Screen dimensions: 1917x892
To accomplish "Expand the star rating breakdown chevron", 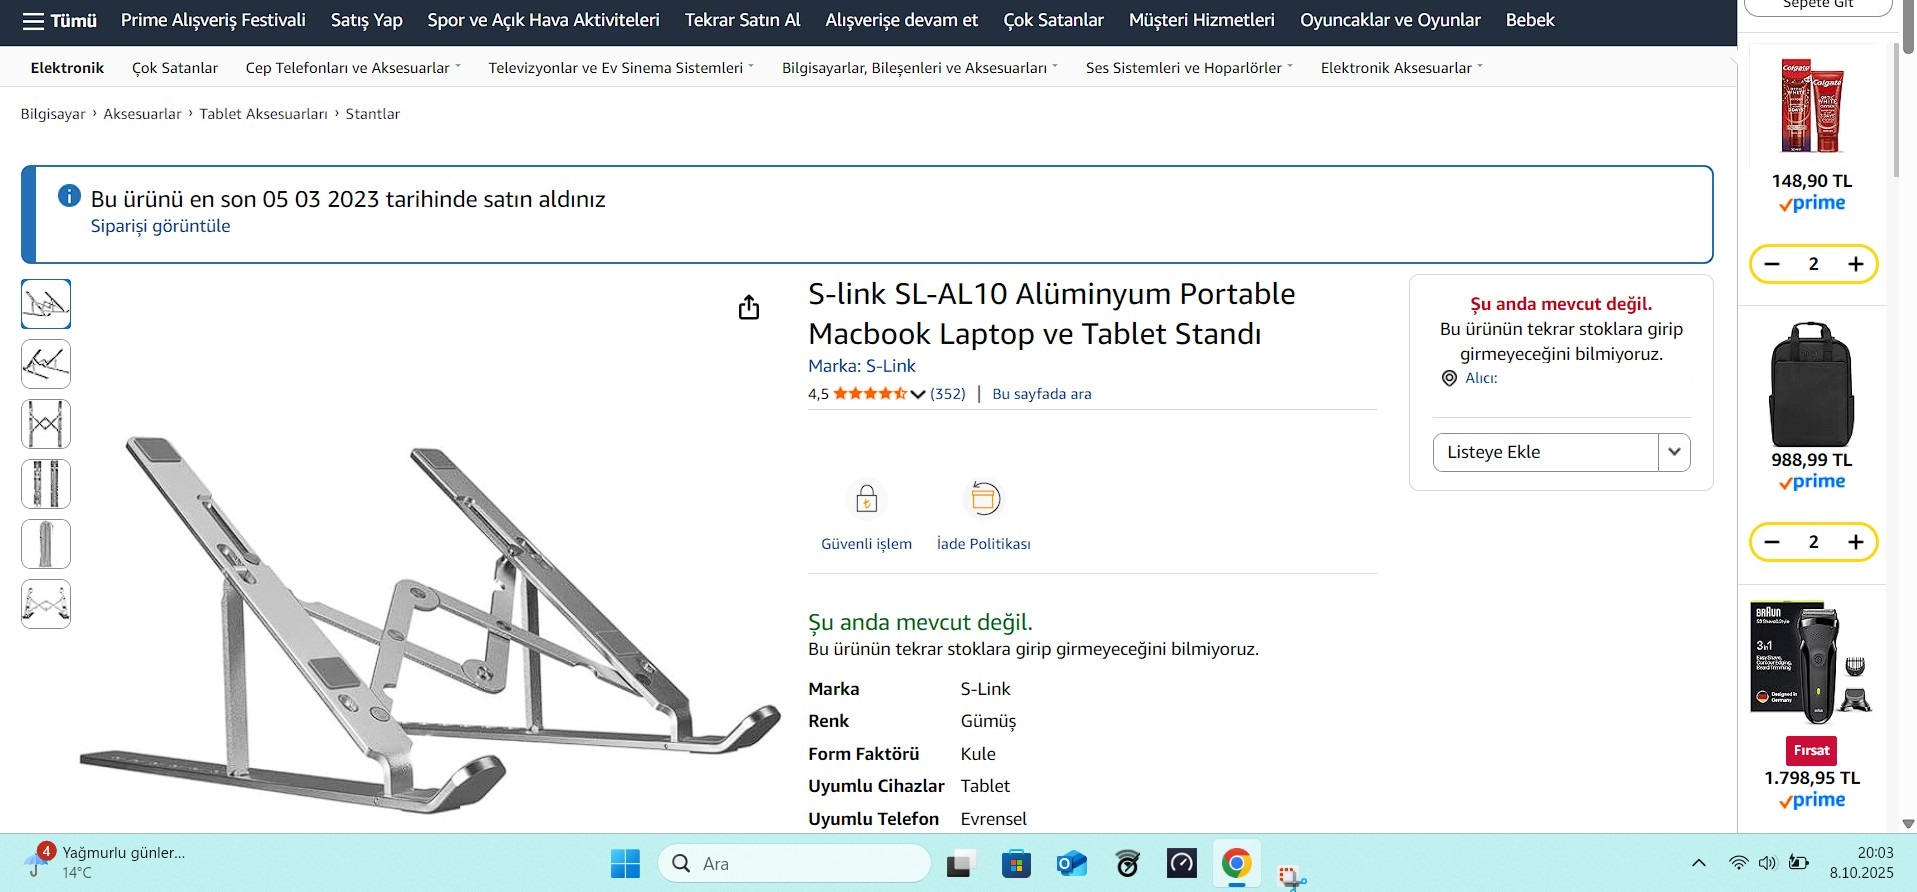I will click(918, 394).
